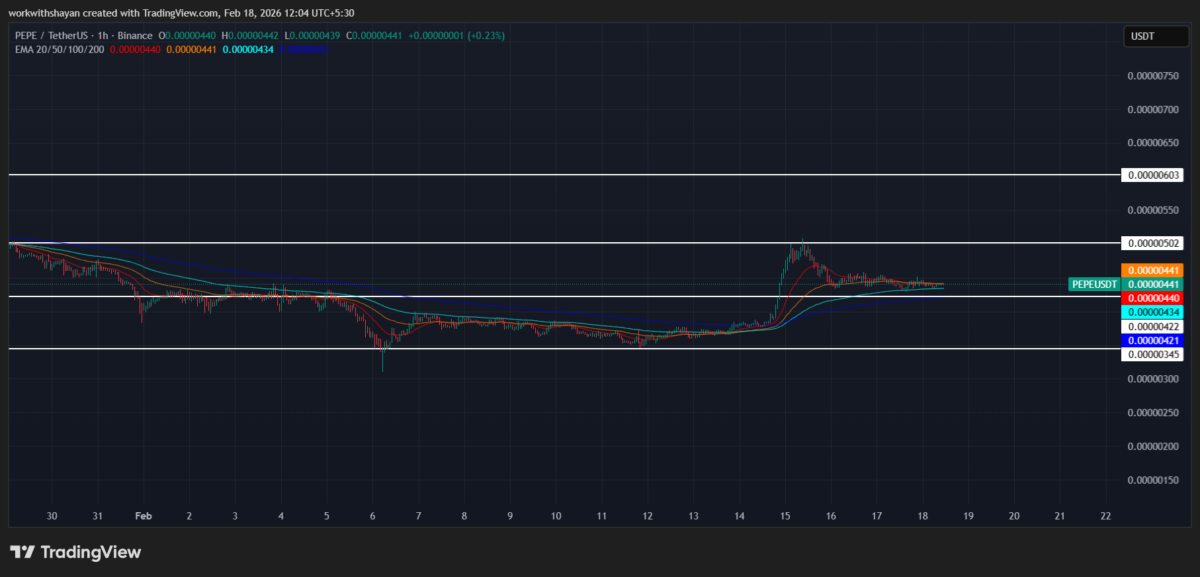
Task: Click the orange 0.00000441 EMA price tag
Action: click(1153, 270)
